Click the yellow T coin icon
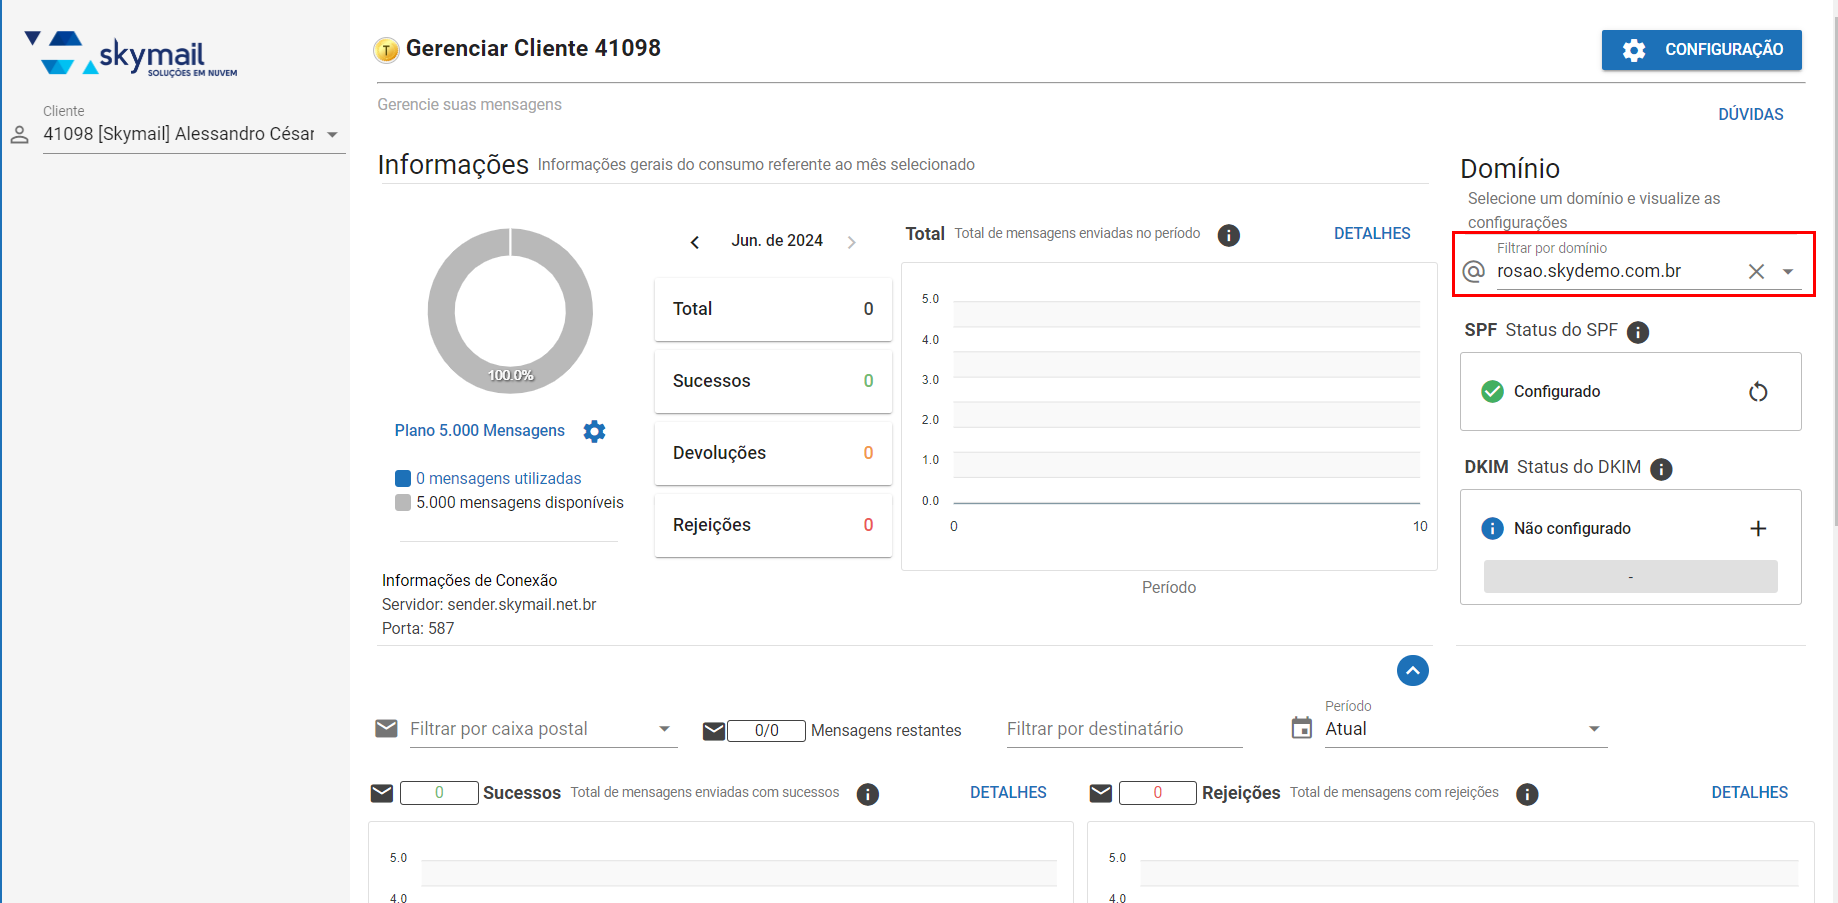1838x903 pixels. (386, 50)
